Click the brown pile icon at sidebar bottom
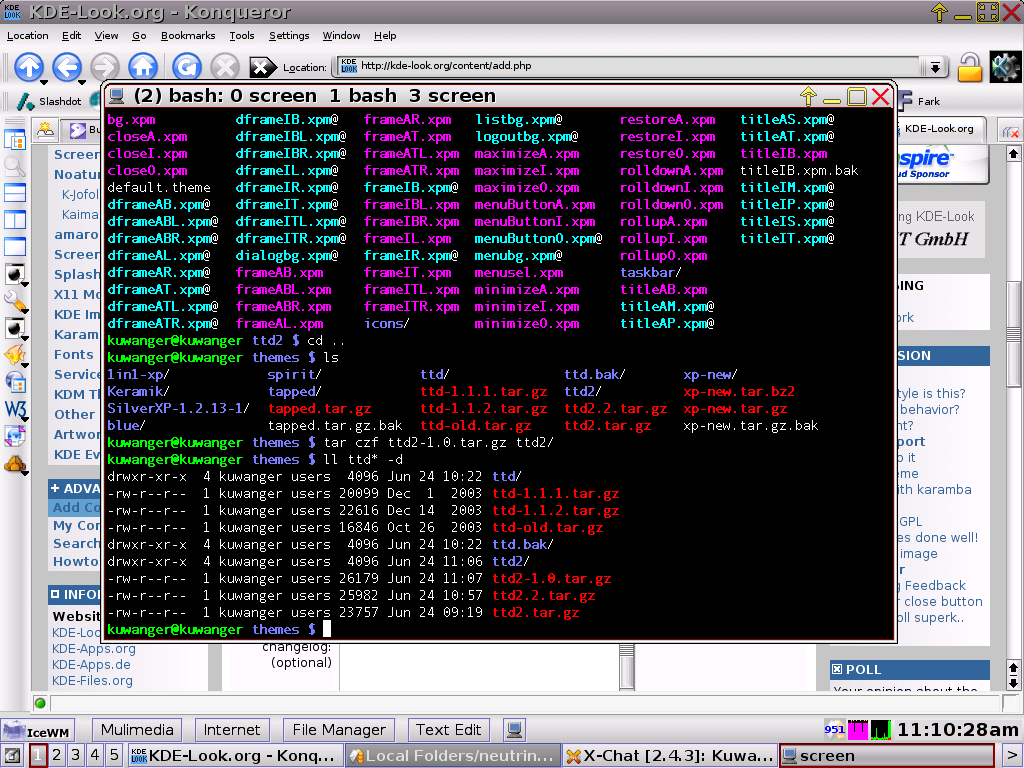 [14, 464]
